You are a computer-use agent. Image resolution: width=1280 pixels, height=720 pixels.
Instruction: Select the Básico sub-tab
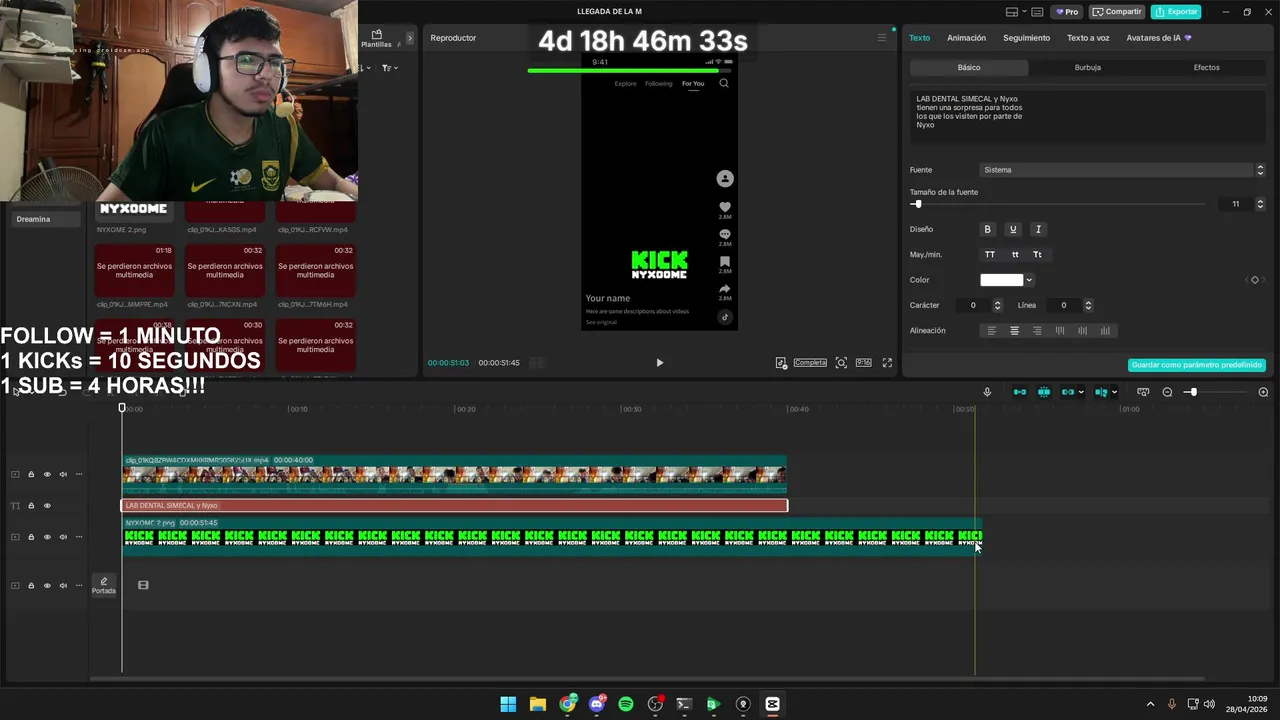click(x=969, y=68)
